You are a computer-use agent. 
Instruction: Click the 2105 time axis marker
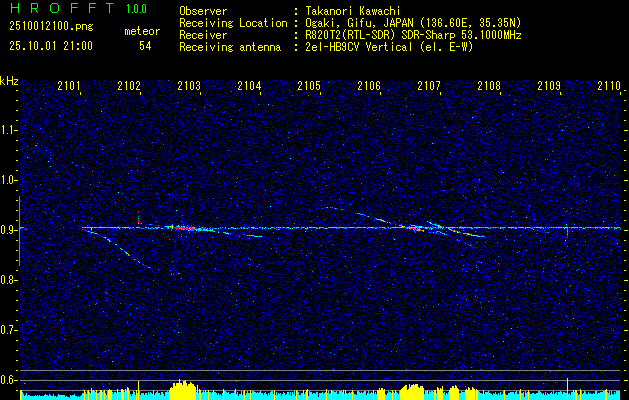coord(309,85)
